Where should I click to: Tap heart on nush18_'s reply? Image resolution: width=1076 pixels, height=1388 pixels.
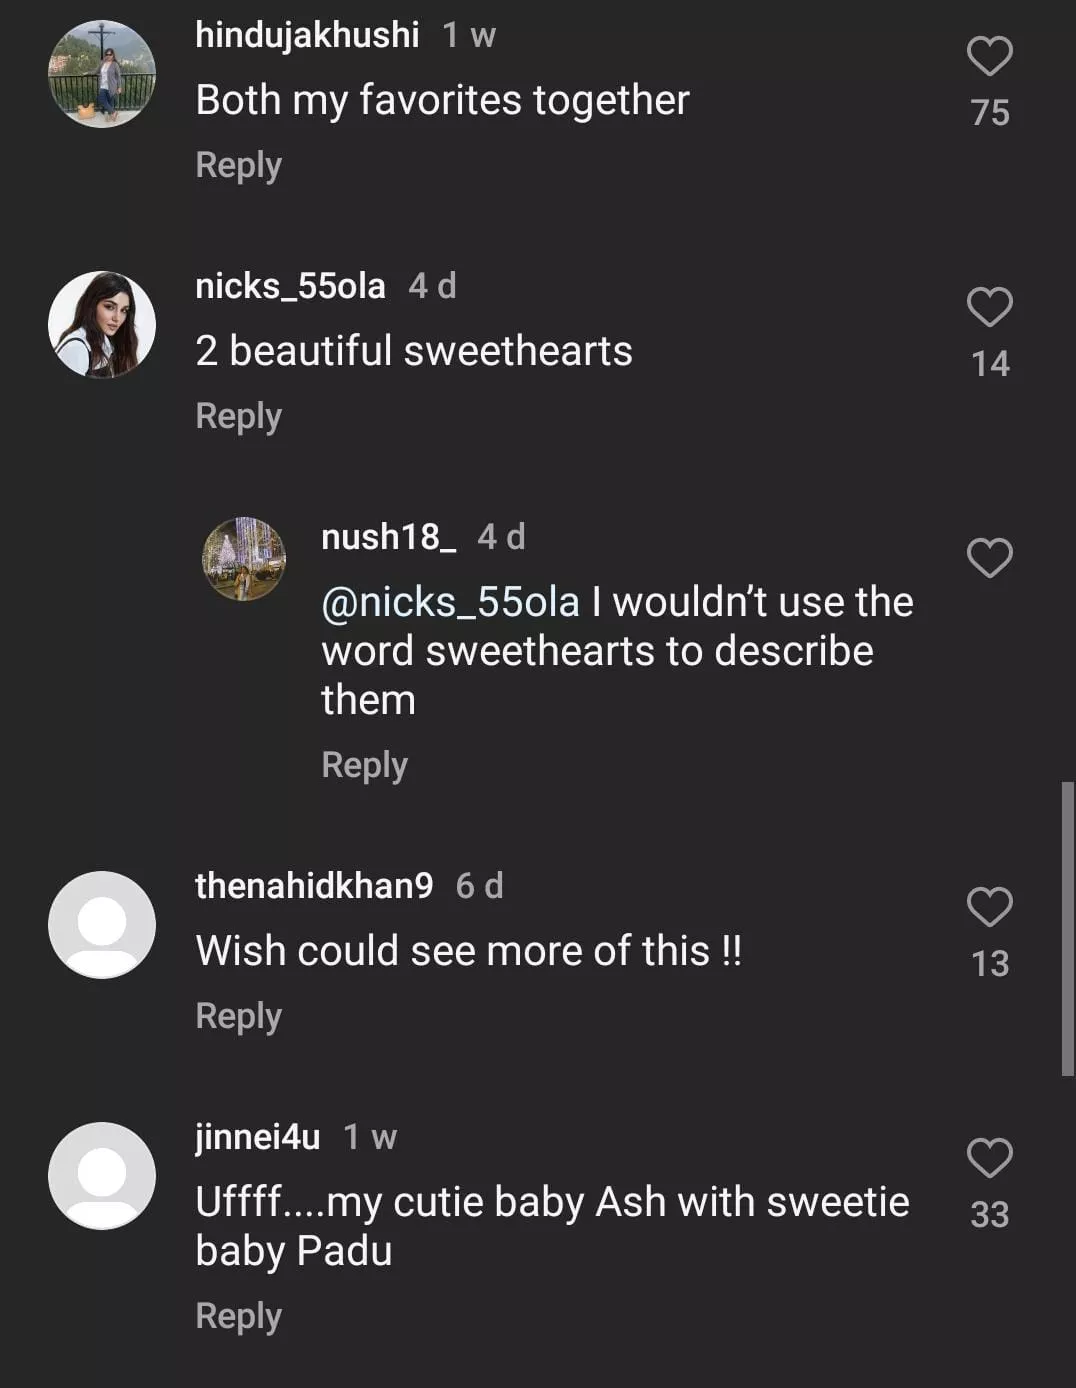[x=989, y=558]
